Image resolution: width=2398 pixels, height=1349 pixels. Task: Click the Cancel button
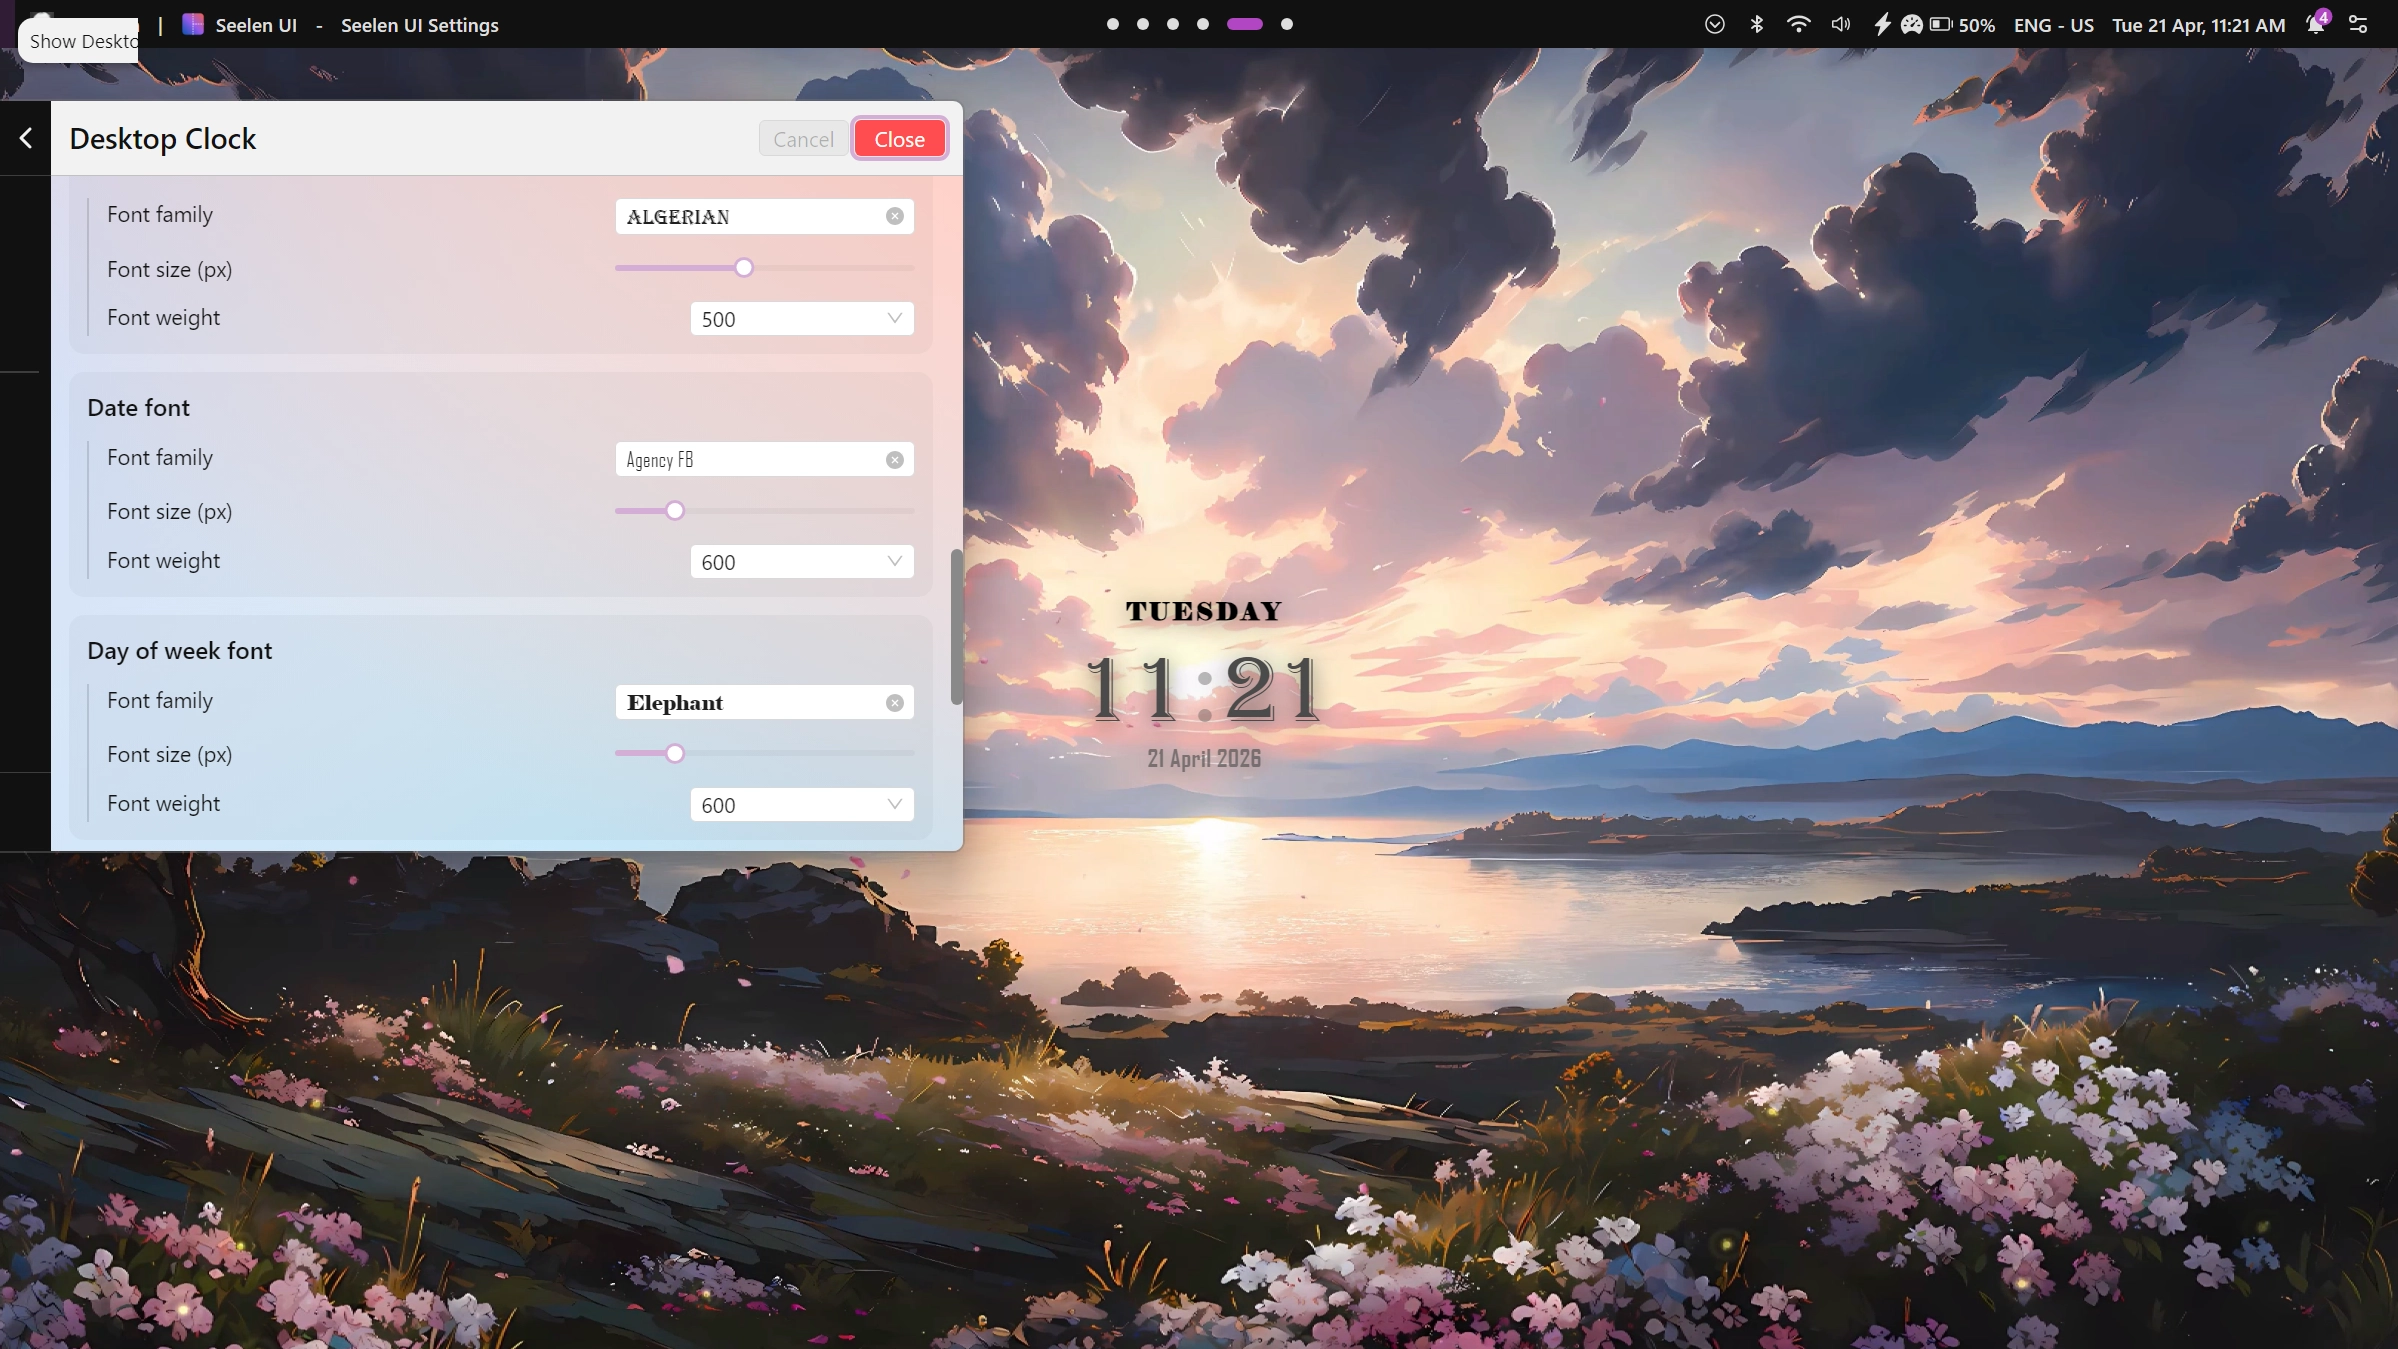tap(802, 138)
